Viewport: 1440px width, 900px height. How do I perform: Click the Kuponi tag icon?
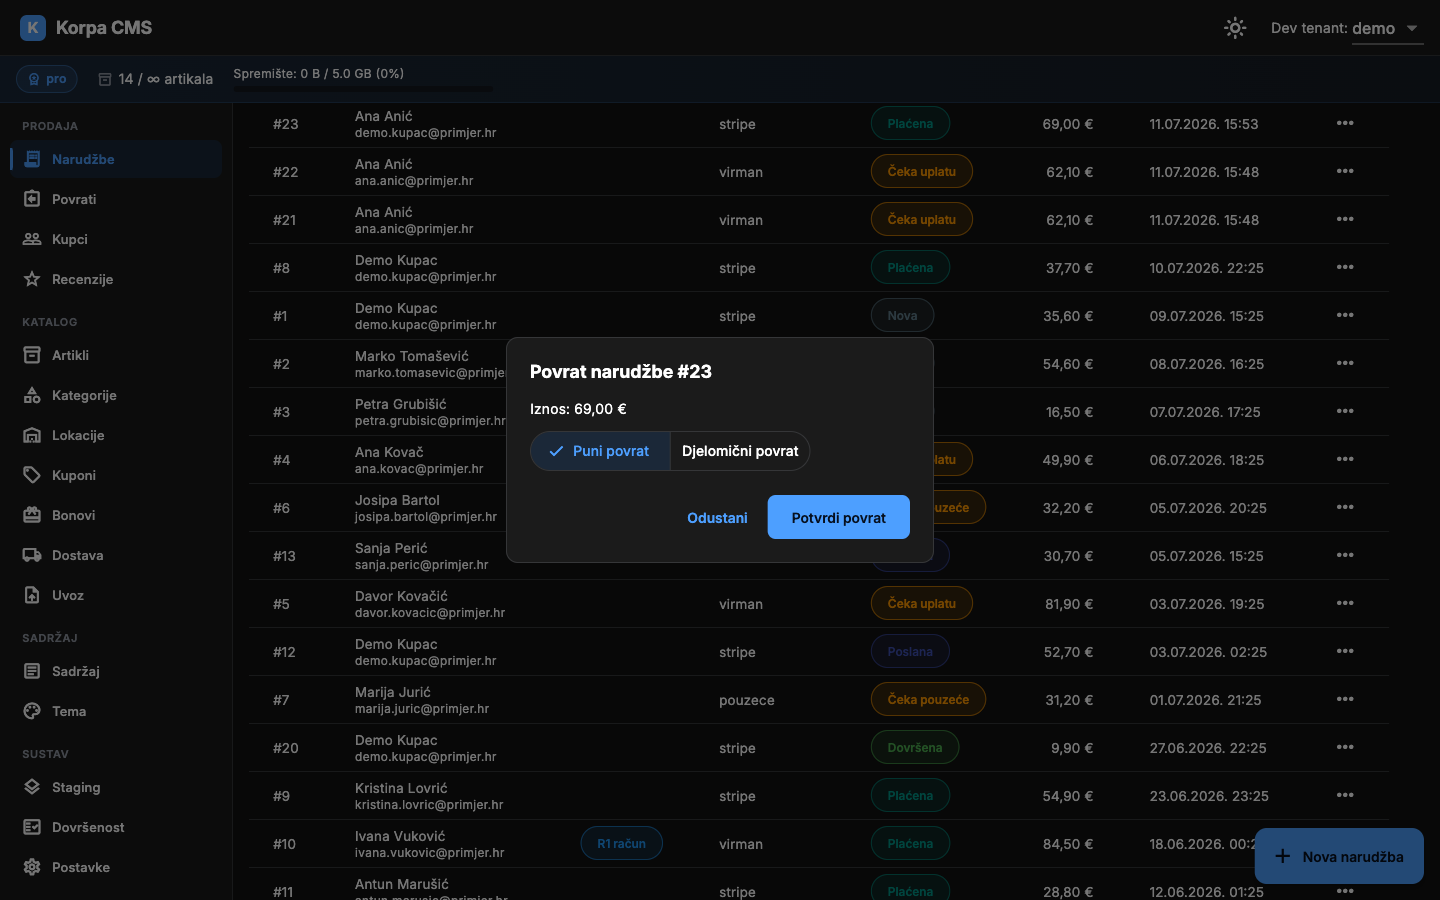tap(32, 475)
